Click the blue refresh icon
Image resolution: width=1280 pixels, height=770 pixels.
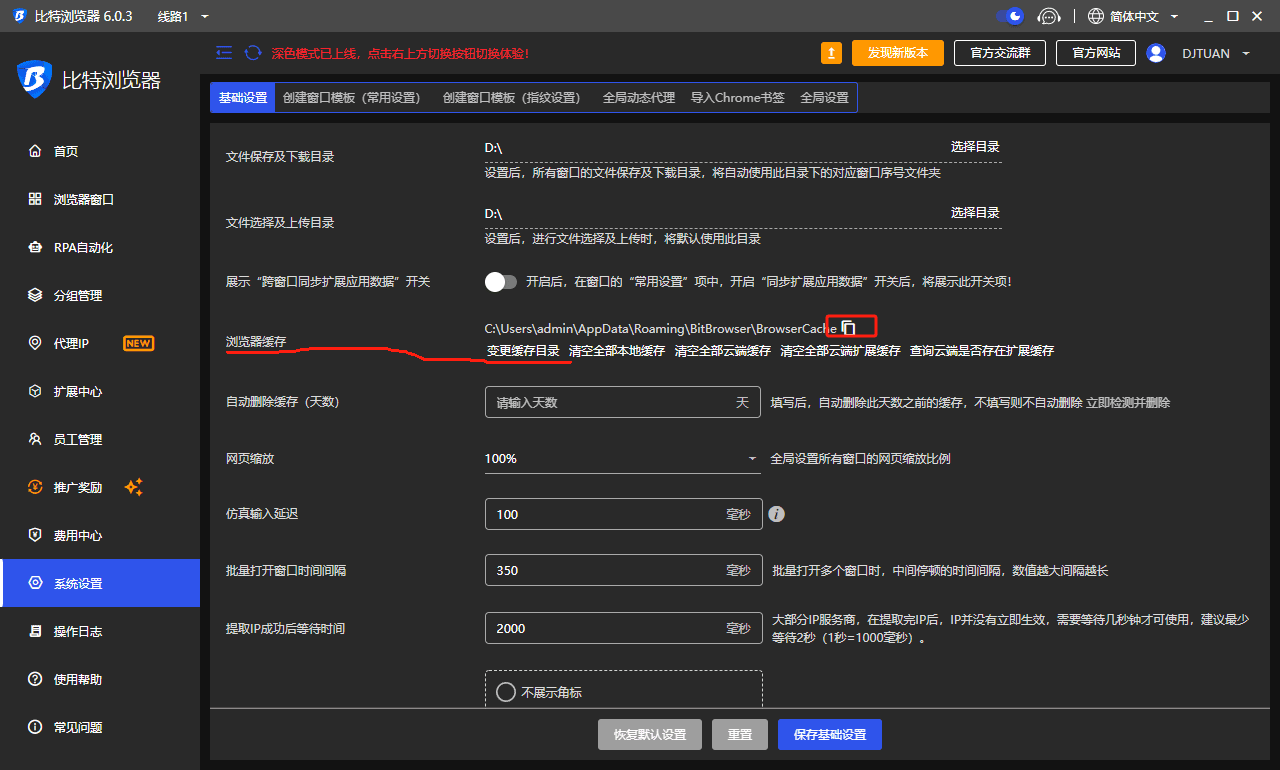[x=253, y=53]
